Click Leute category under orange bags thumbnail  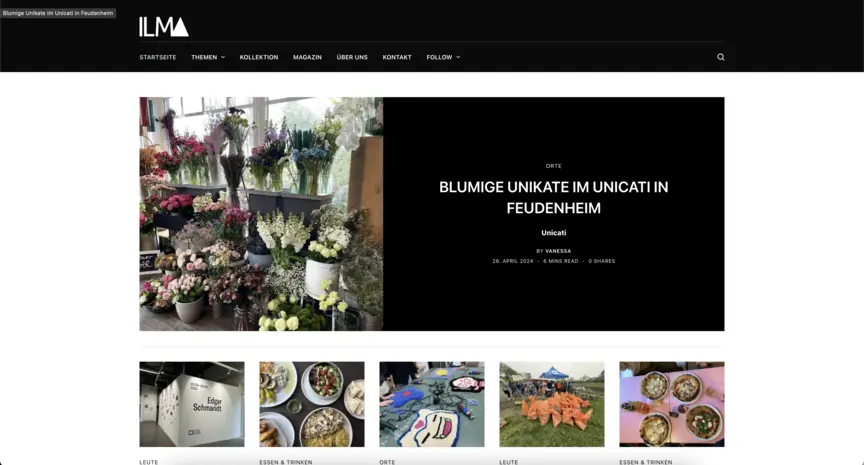[508, 462]
